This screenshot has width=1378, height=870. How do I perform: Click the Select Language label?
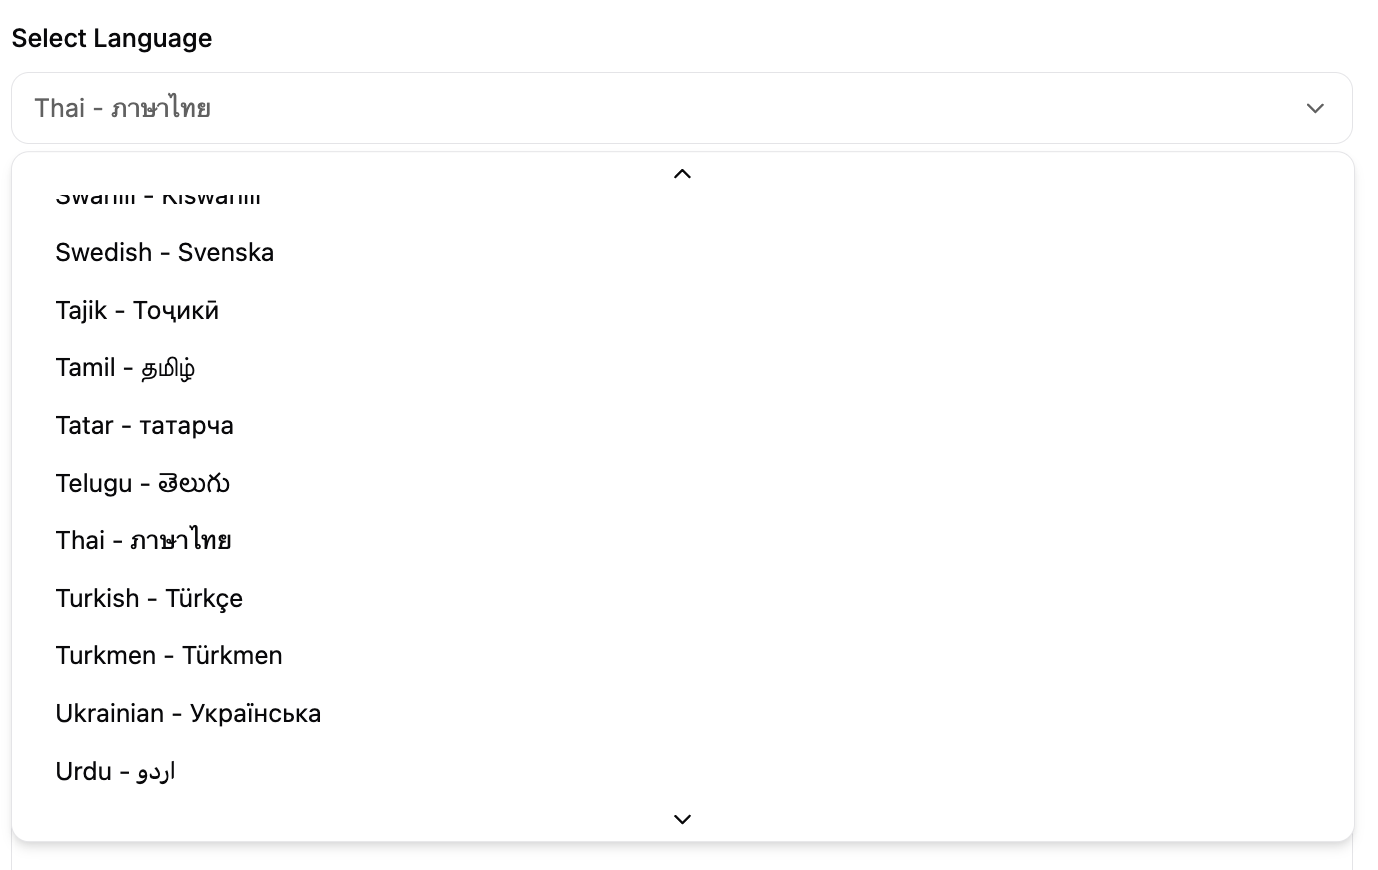point(112,38)
